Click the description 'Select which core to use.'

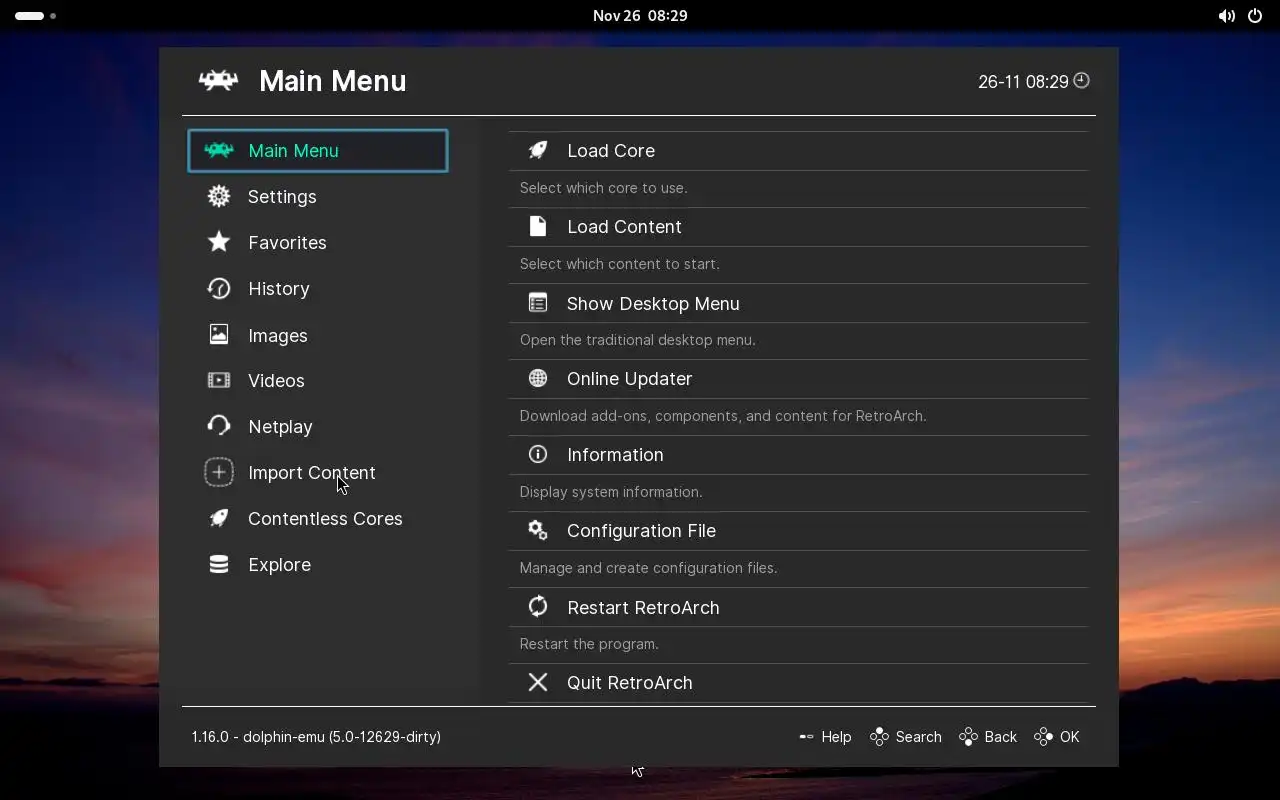click(603, 188)
